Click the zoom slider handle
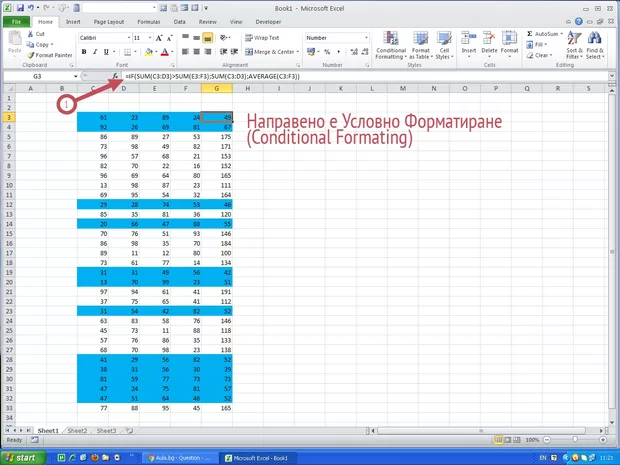Image resolution: width=620 pixels, height=465 pixels. tap(575, 440)
